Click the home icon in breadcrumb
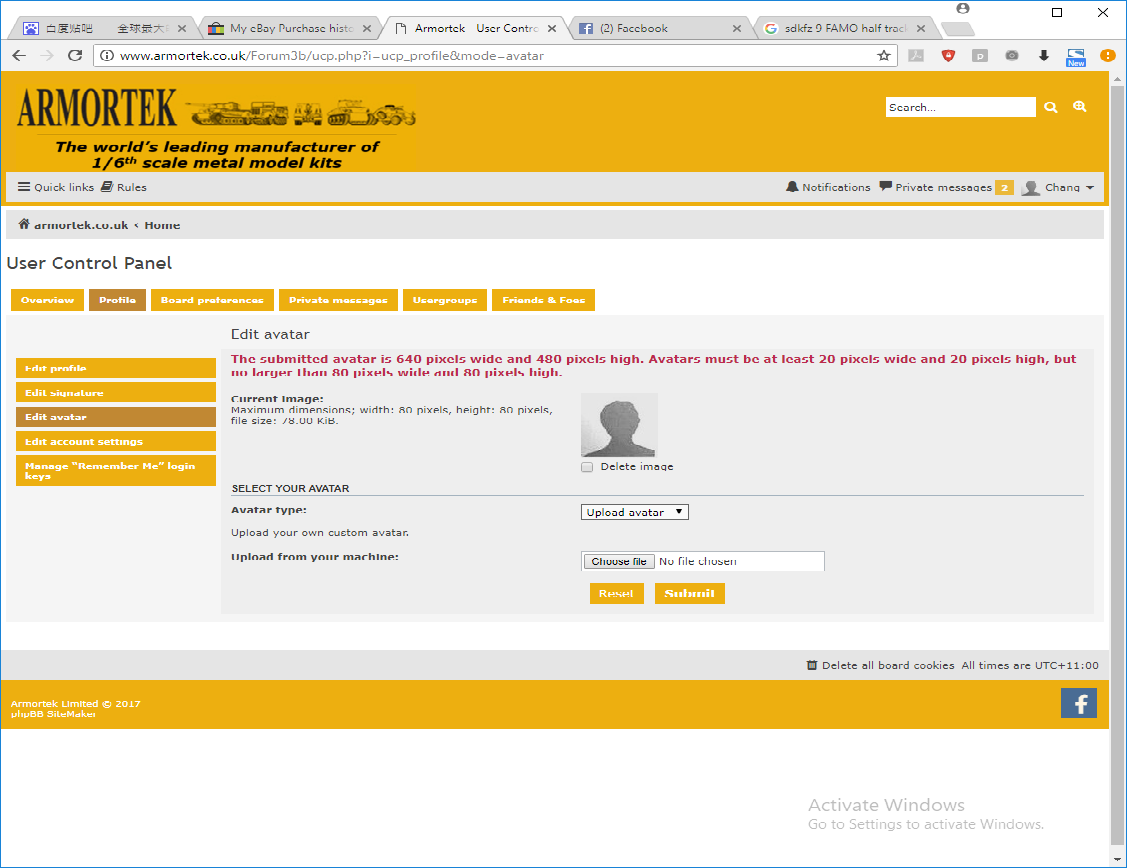 click(x=24, y=224)
